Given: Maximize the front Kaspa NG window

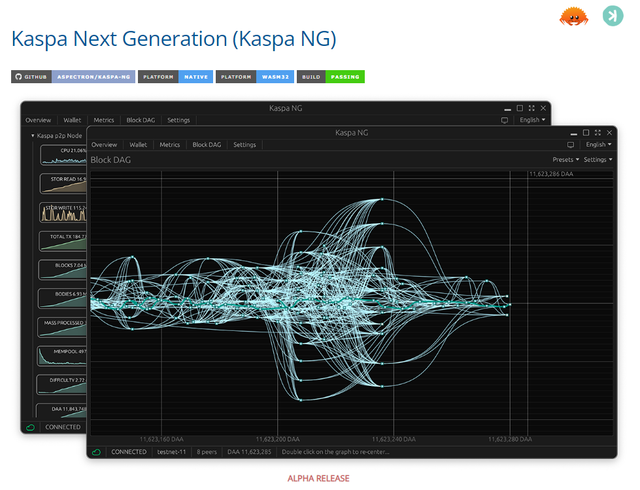Looking at the screenshot, I should coord(586,133).
